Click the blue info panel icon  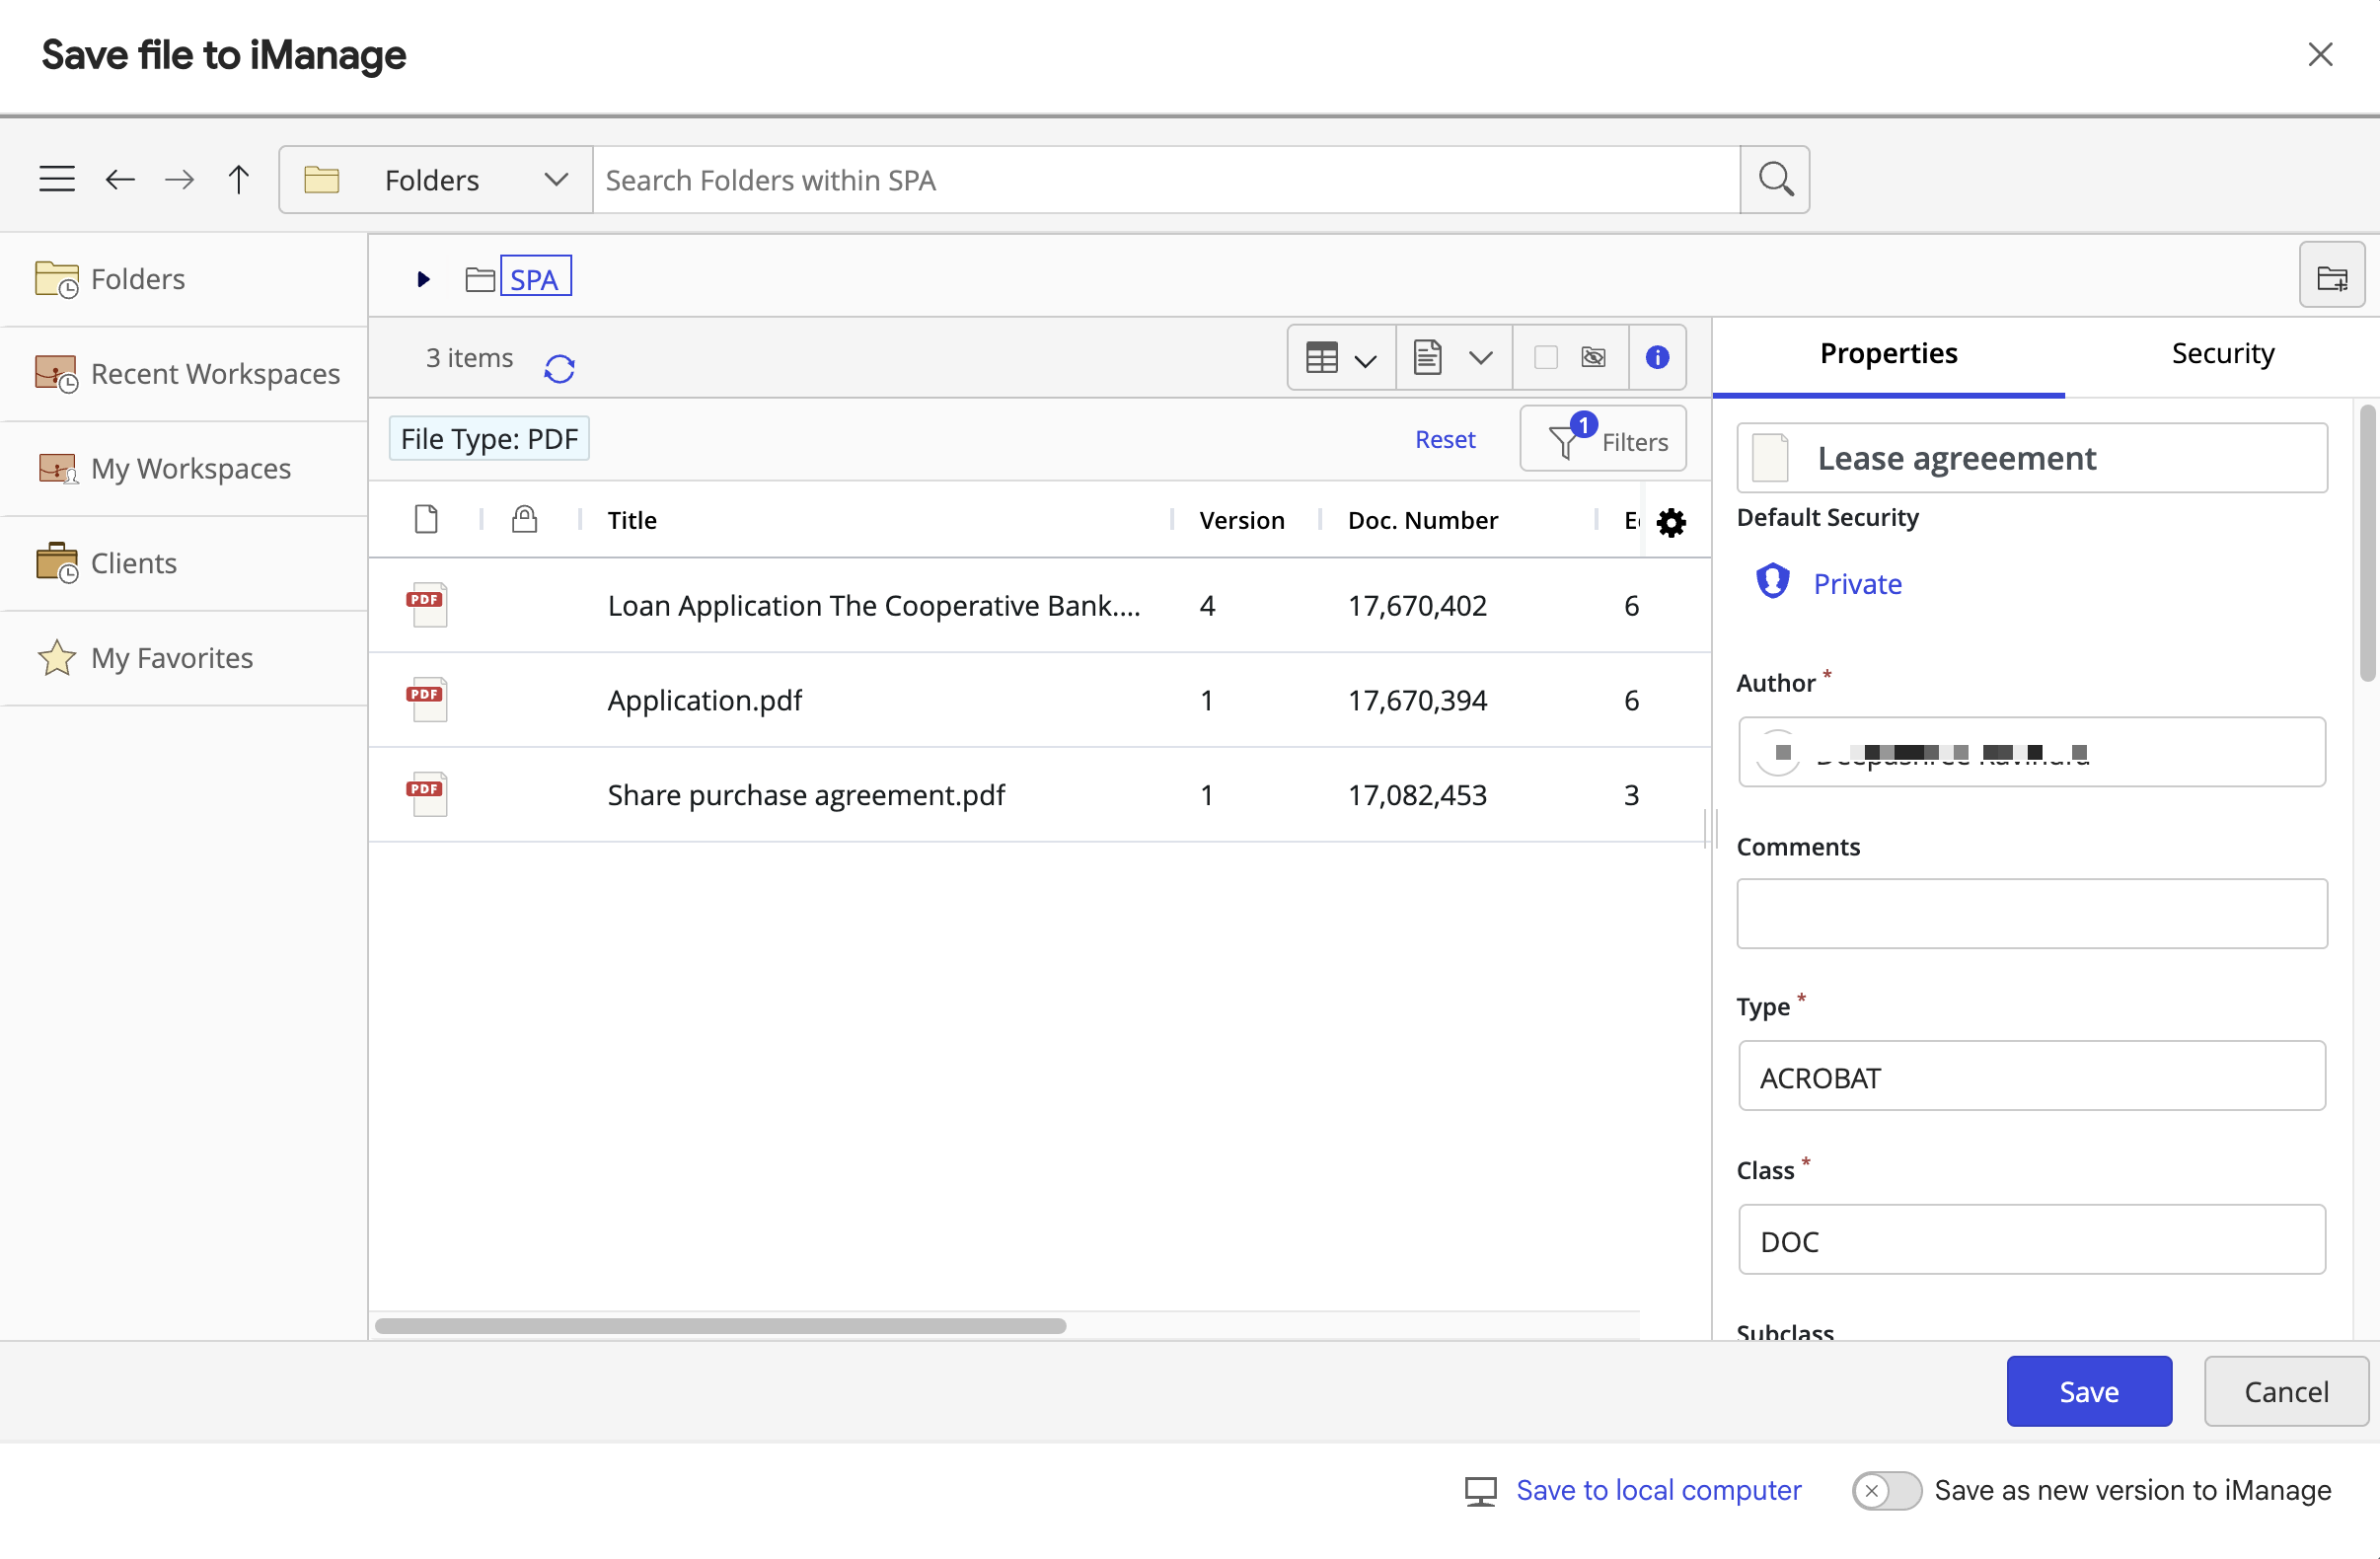pyautogui.click(x=1657, y=357)
